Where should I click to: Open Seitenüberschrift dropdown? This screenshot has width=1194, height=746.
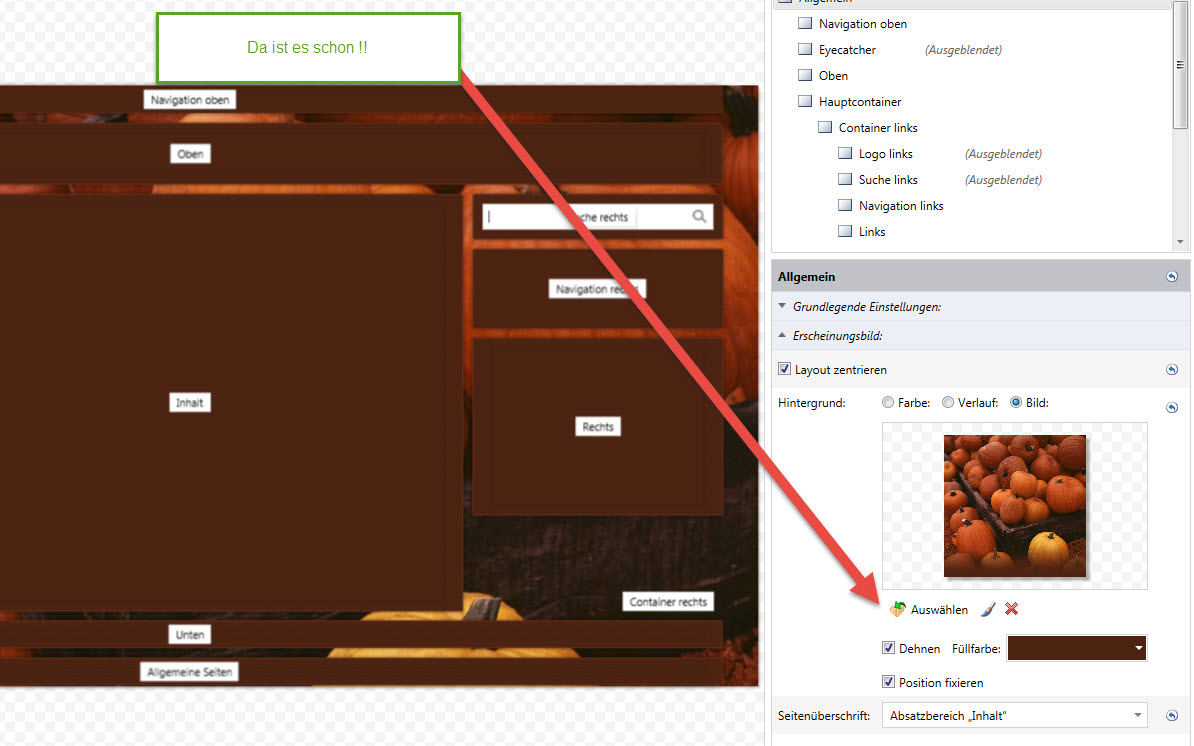tap(1014, 716)
